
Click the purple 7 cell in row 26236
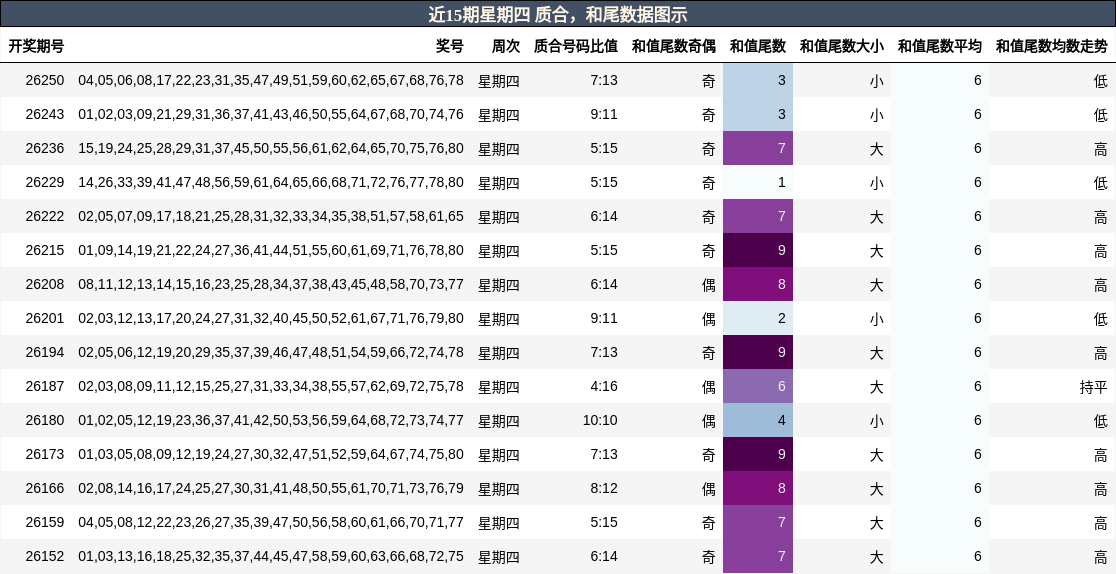point(758,148)
